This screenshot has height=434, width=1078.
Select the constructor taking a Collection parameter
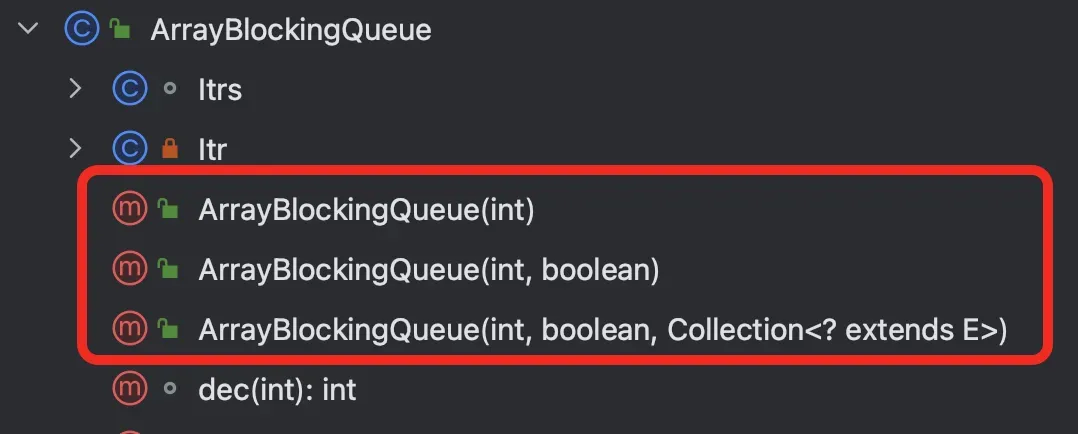(x=602, y=328)
